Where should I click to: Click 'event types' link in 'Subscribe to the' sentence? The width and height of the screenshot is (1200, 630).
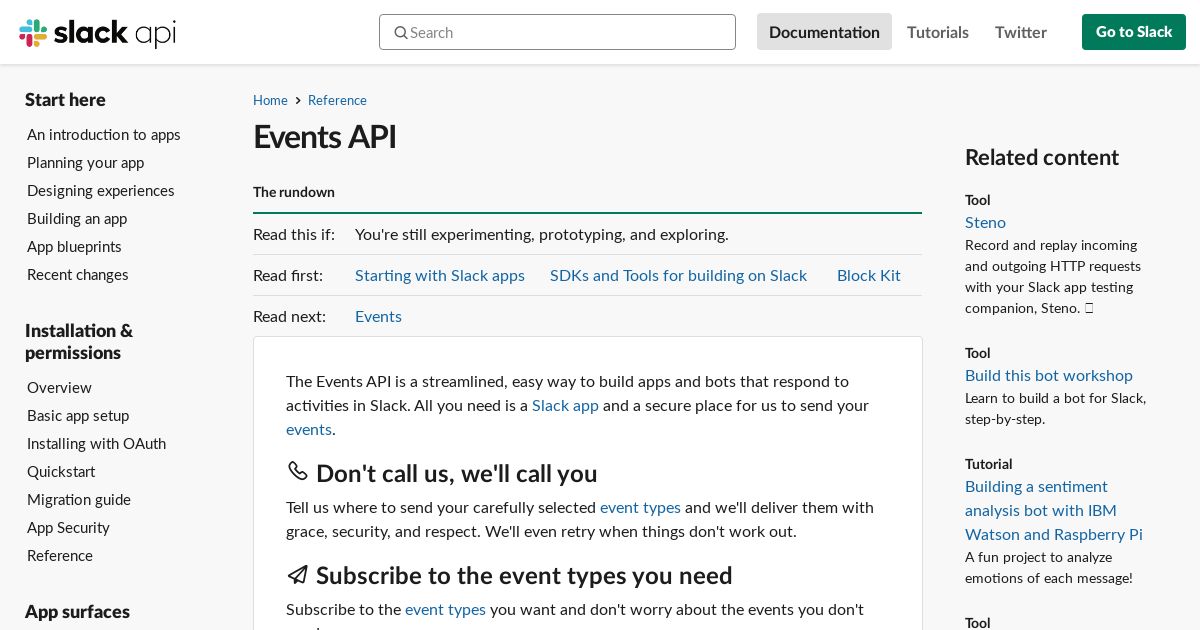[445, 609]
